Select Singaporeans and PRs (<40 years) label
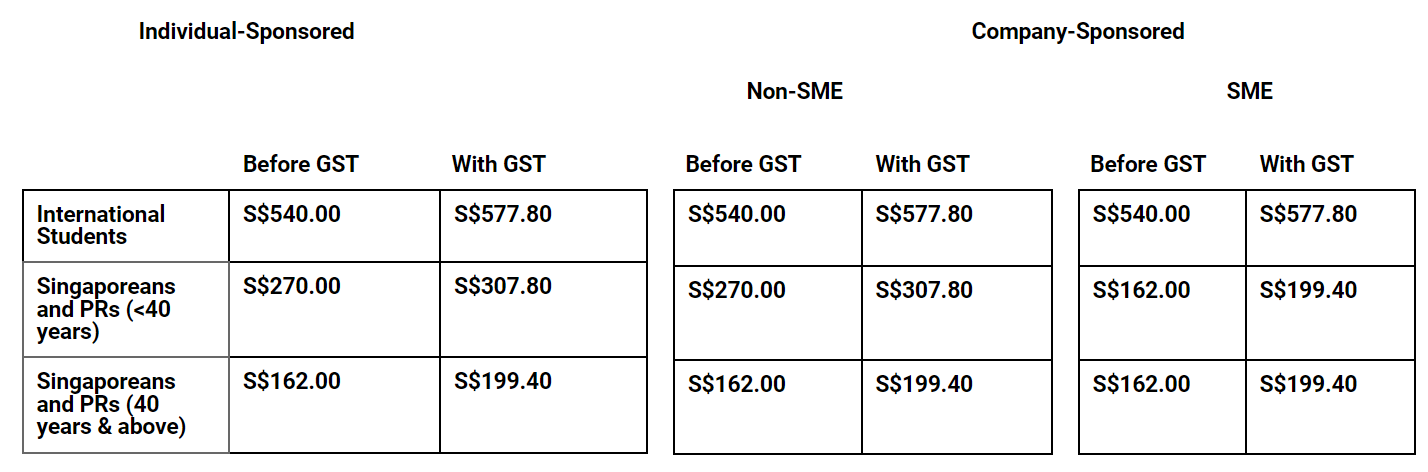Screen dimensions: 1428x472 pos(105,309)
